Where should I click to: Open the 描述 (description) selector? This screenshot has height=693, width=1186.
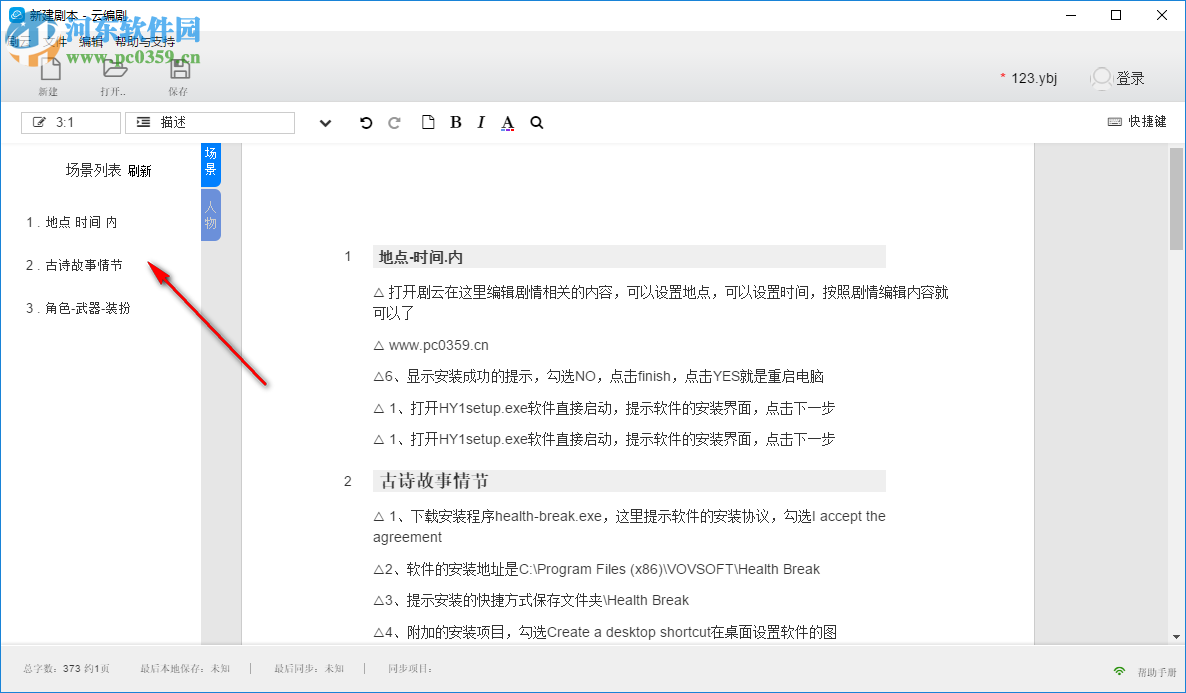pos(209,122)
